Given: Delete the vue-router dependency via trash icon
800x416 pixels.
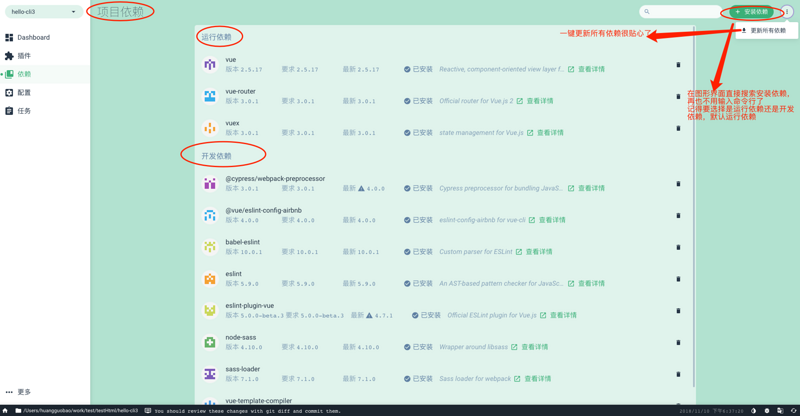Looking at the screenshot, I should (678, 96).
